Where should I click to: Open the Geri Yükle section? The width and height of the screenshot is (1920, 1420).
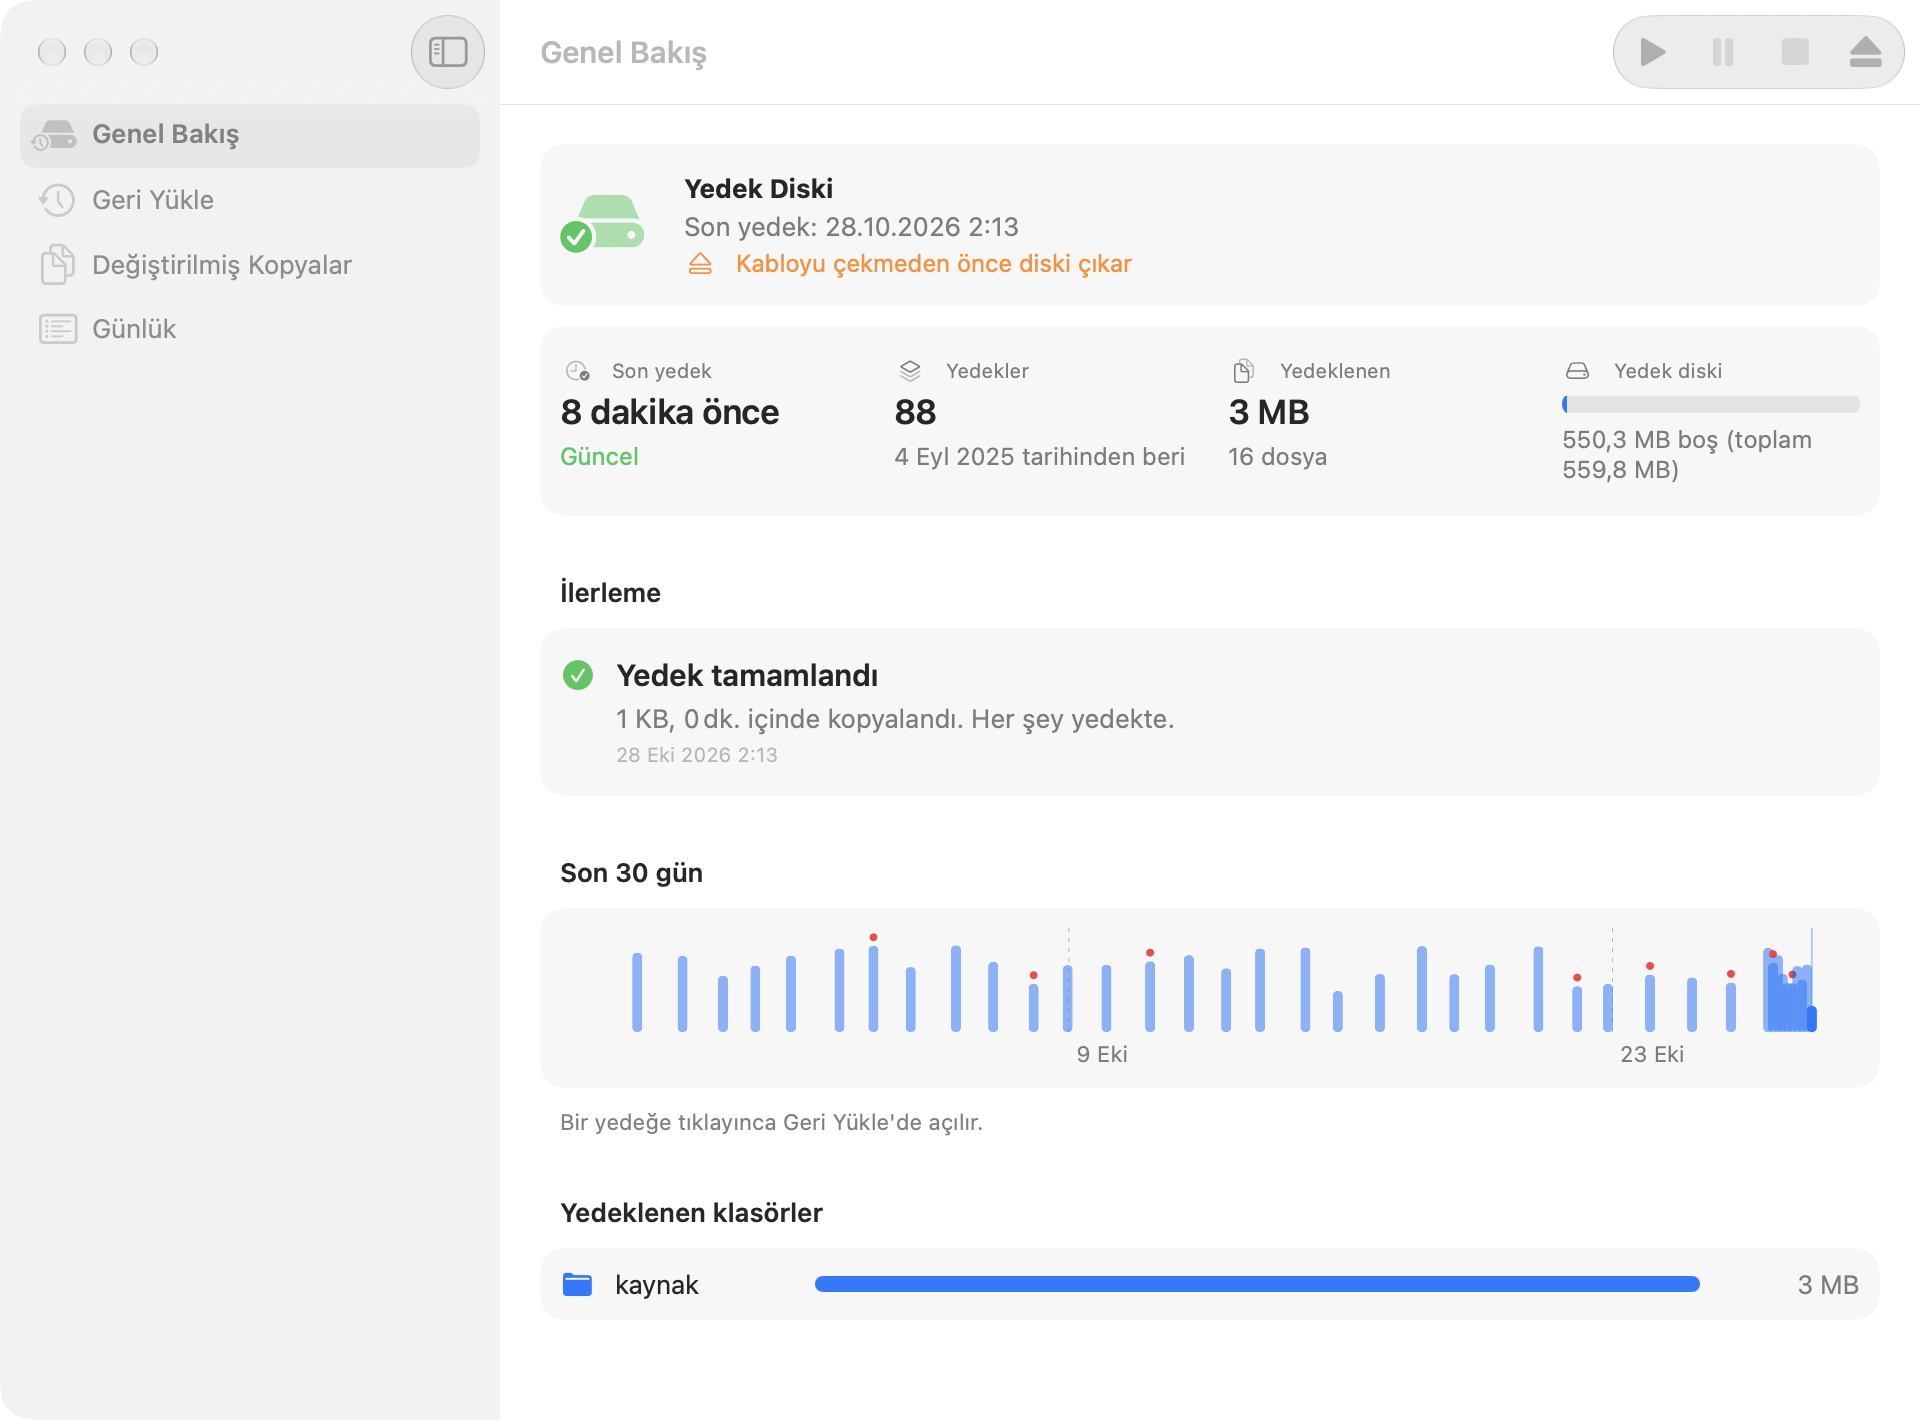[250, 200]
